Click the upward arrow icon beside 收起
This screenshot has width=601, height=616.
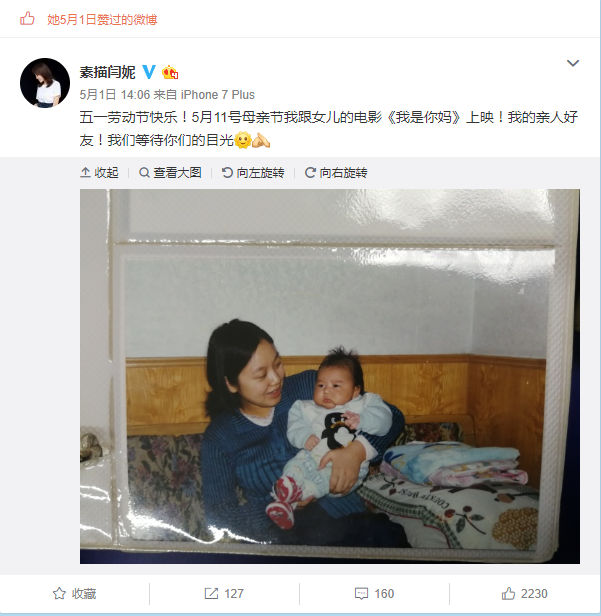tap(85, 172)
